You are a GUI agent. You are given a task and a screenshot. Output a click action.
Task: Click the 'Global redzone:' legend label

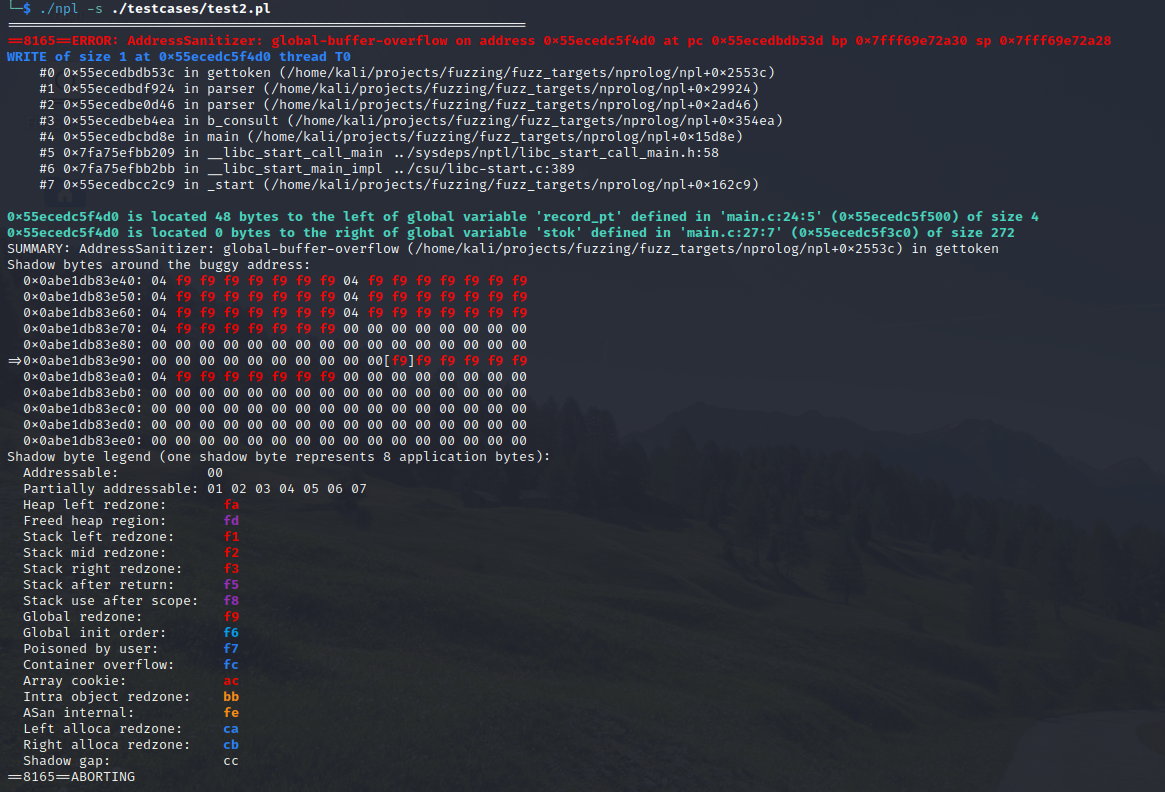[x=82, y=616]
